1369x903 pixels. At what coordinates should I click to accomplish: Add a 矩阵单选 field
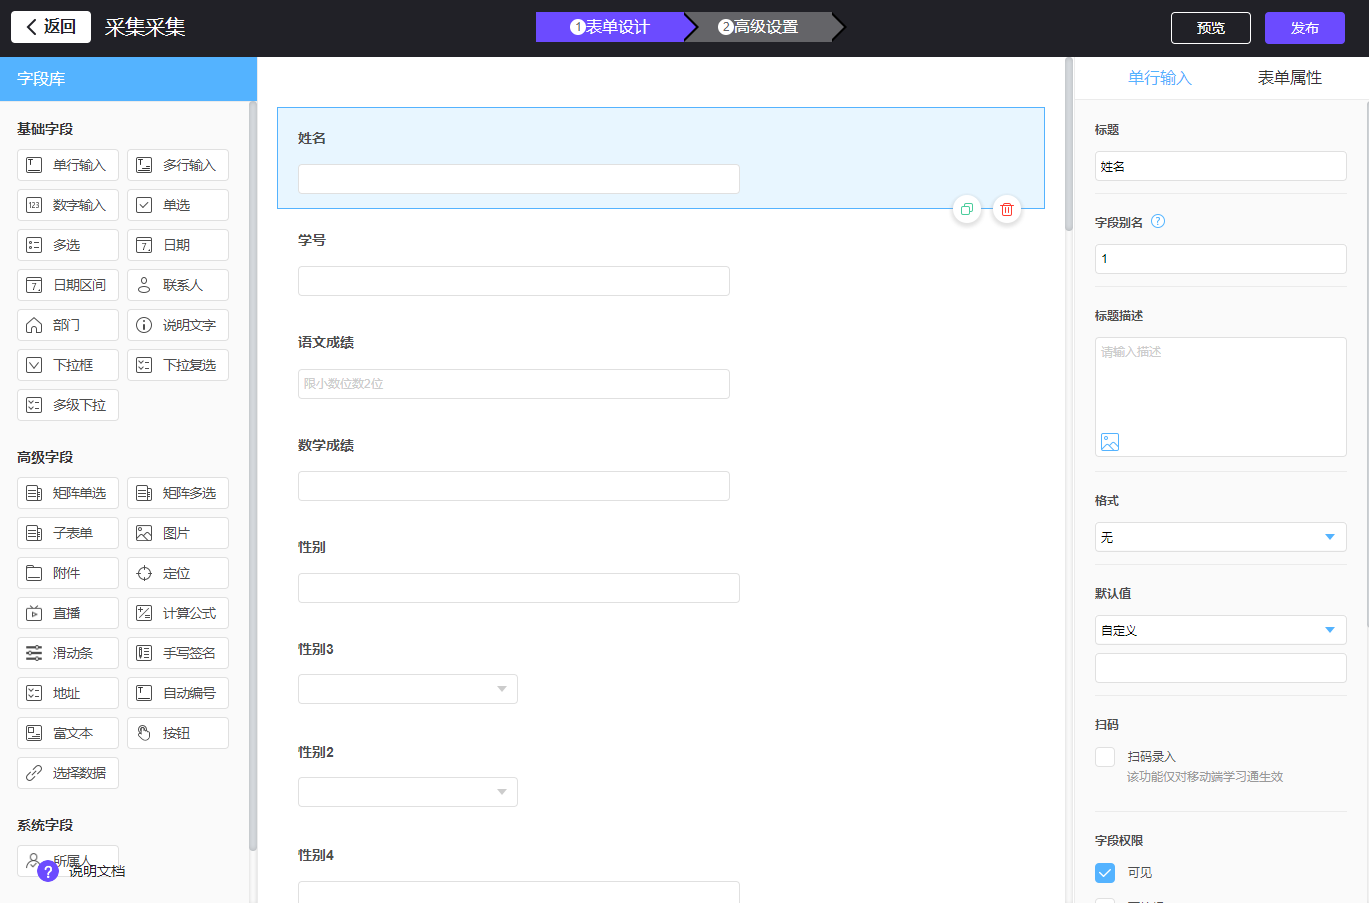(x=68, y=493)
